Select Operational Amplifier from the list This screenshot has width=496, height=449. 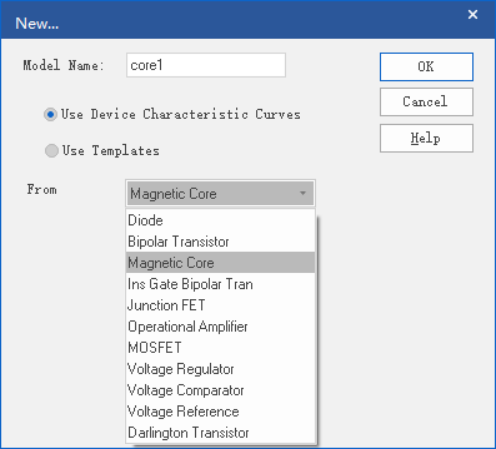(x=220, y=326)
